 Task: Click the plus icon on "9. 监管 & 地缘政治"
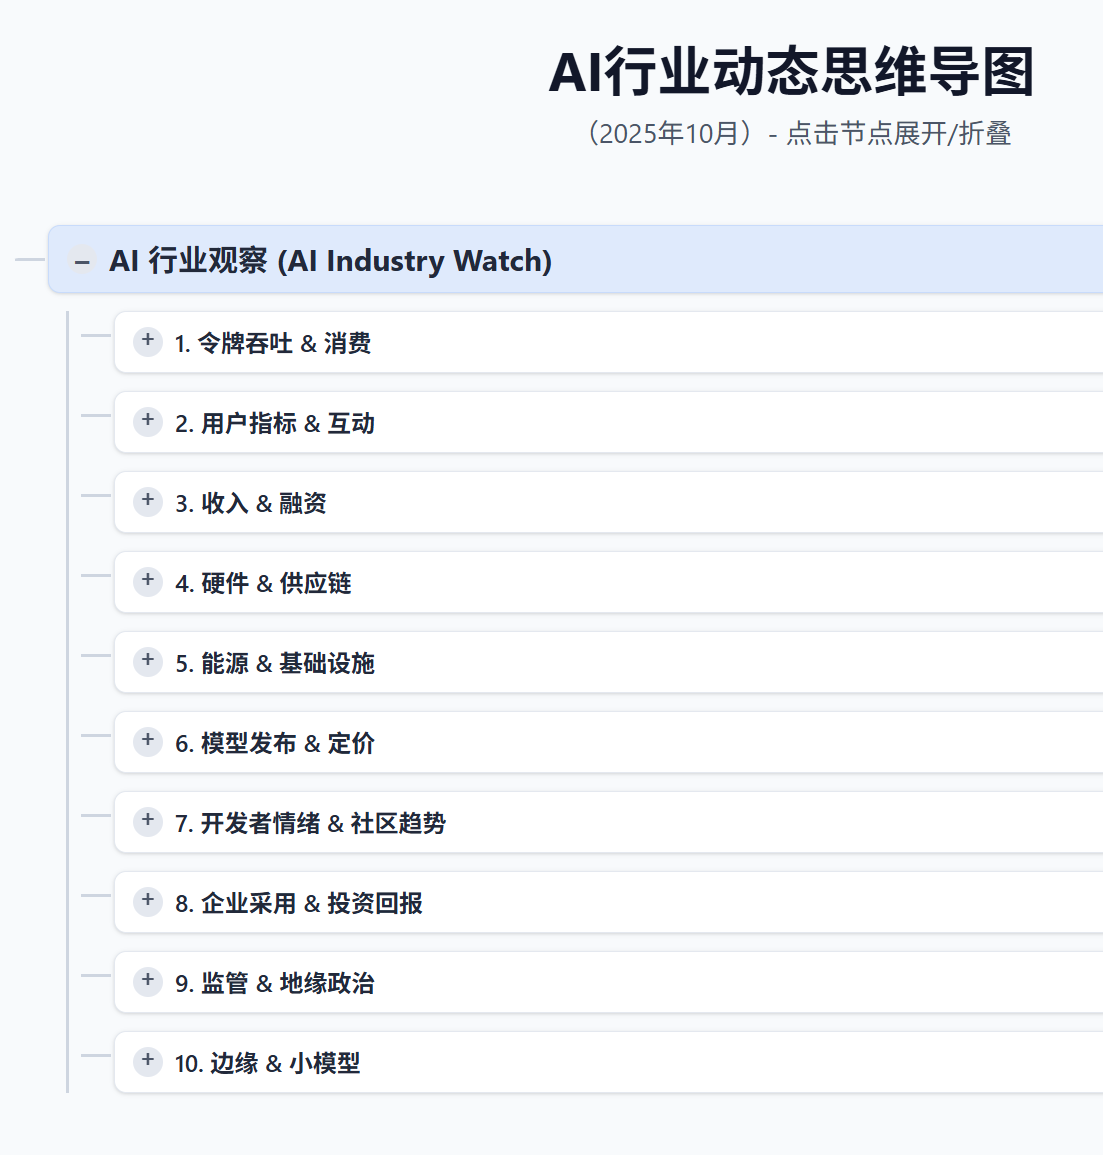147,982
